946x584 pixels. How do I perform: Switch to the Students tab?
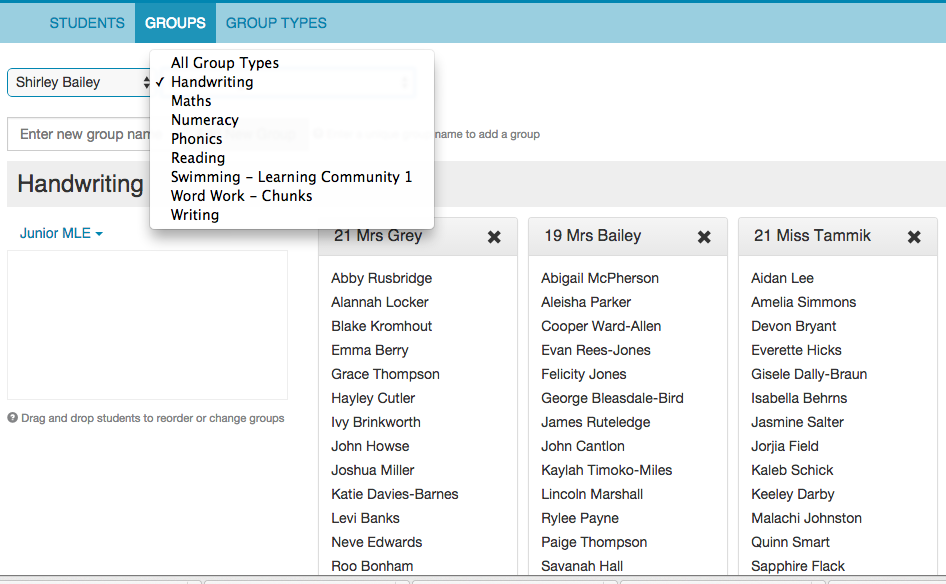coord(87,23)
